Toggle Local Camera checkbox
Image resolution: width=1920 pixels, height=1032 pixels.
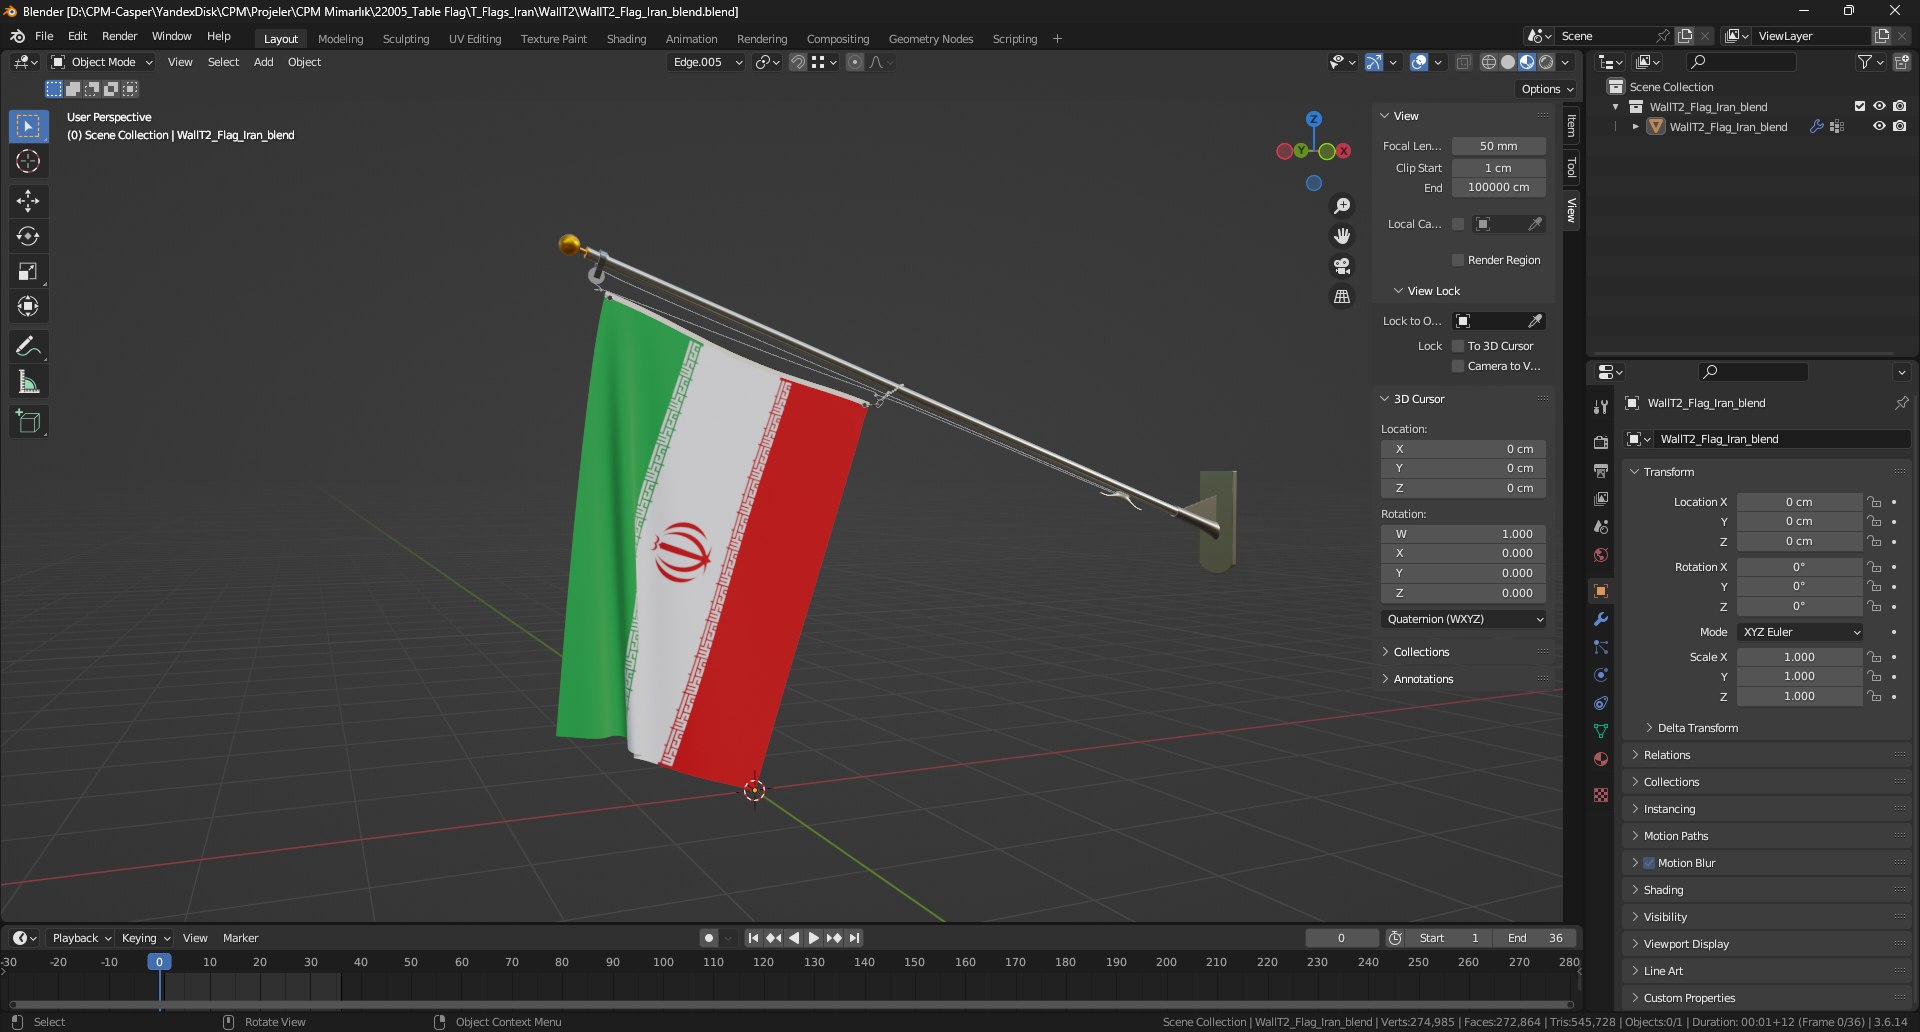(1458, 224)
